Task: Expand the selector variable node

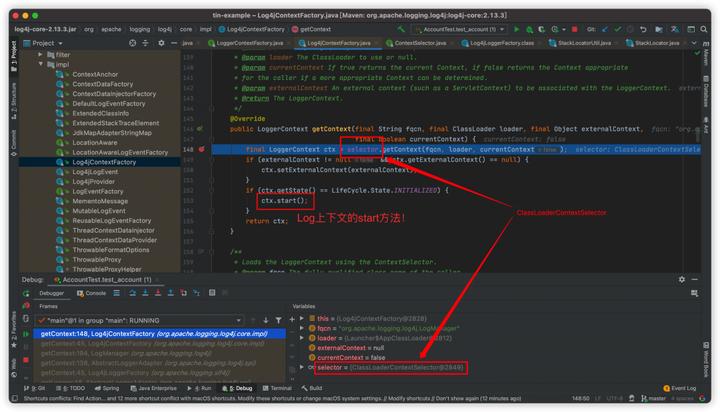Action: [x=302, y=367]
